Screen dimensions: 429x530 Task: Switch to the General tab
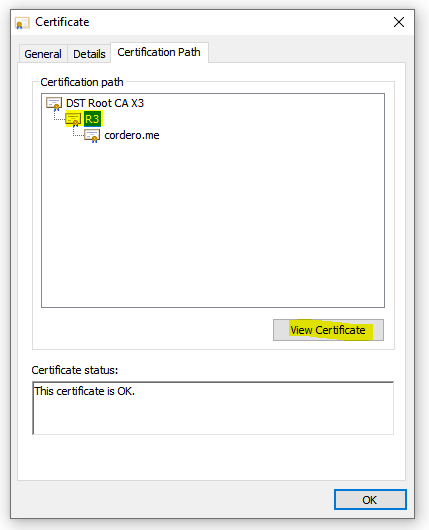(43, 54)
